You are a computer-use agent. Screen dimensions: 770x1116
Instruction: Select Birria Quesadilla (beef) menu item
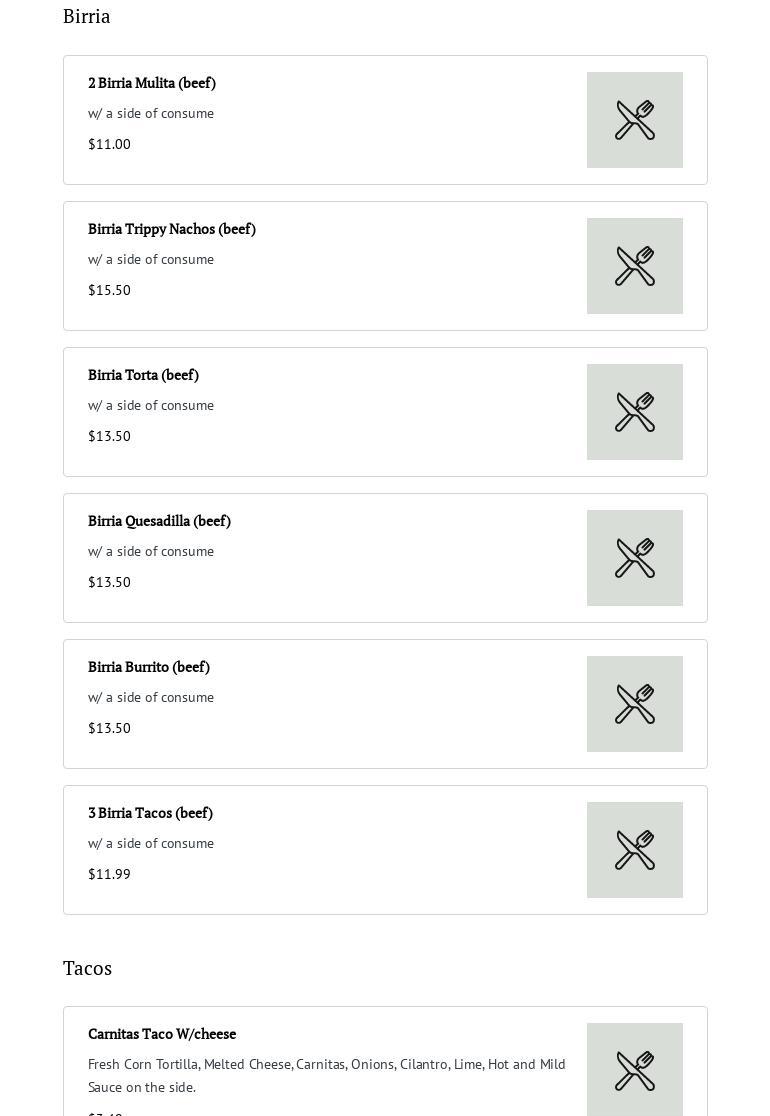coord(159,521)
